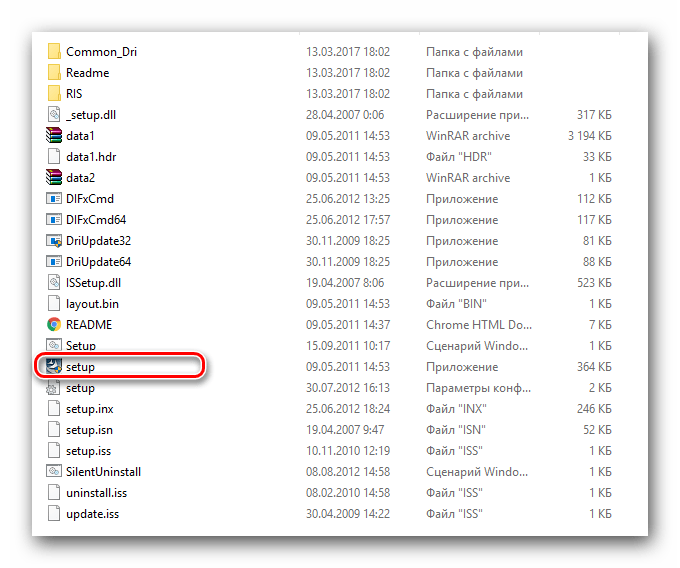Screen dimensions: 680x568
Task: Click the update.iss file icon
Action: (x=54, y=513)
